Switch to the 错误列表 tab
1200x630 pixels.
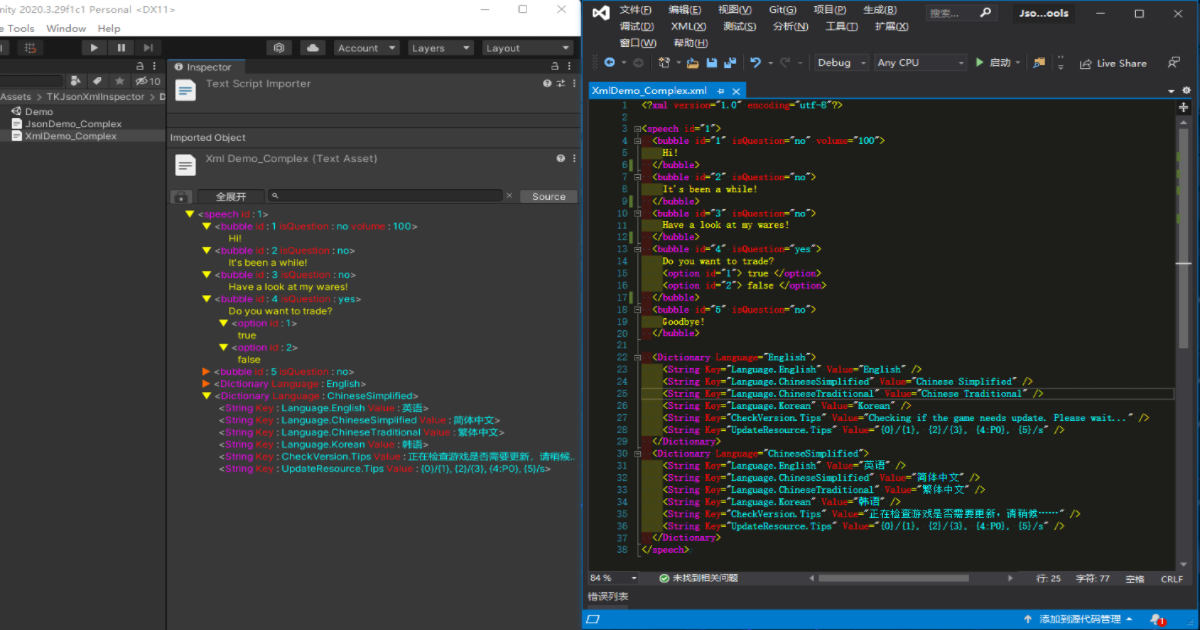[x=608, y=597]
